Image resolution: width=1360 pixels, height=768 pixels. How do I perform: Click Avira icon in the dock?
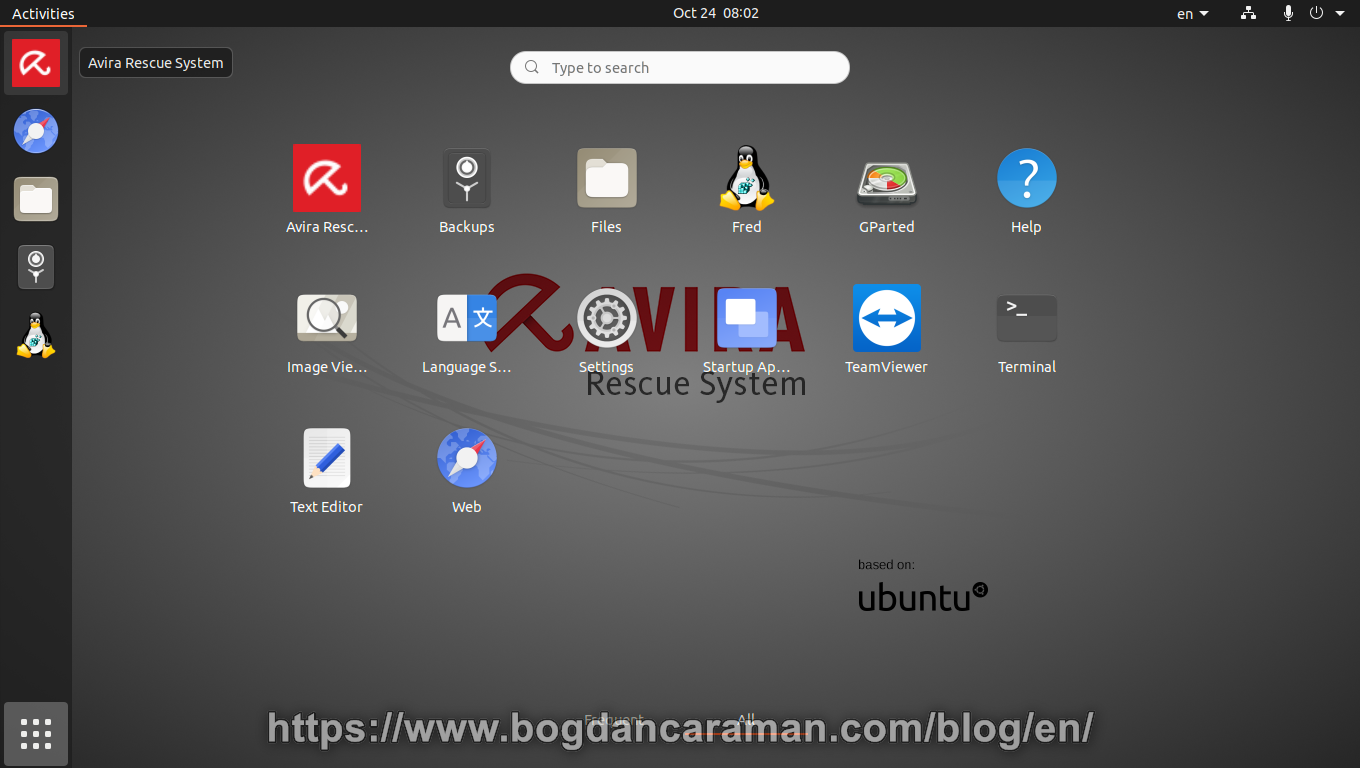[x=36, y=63]
